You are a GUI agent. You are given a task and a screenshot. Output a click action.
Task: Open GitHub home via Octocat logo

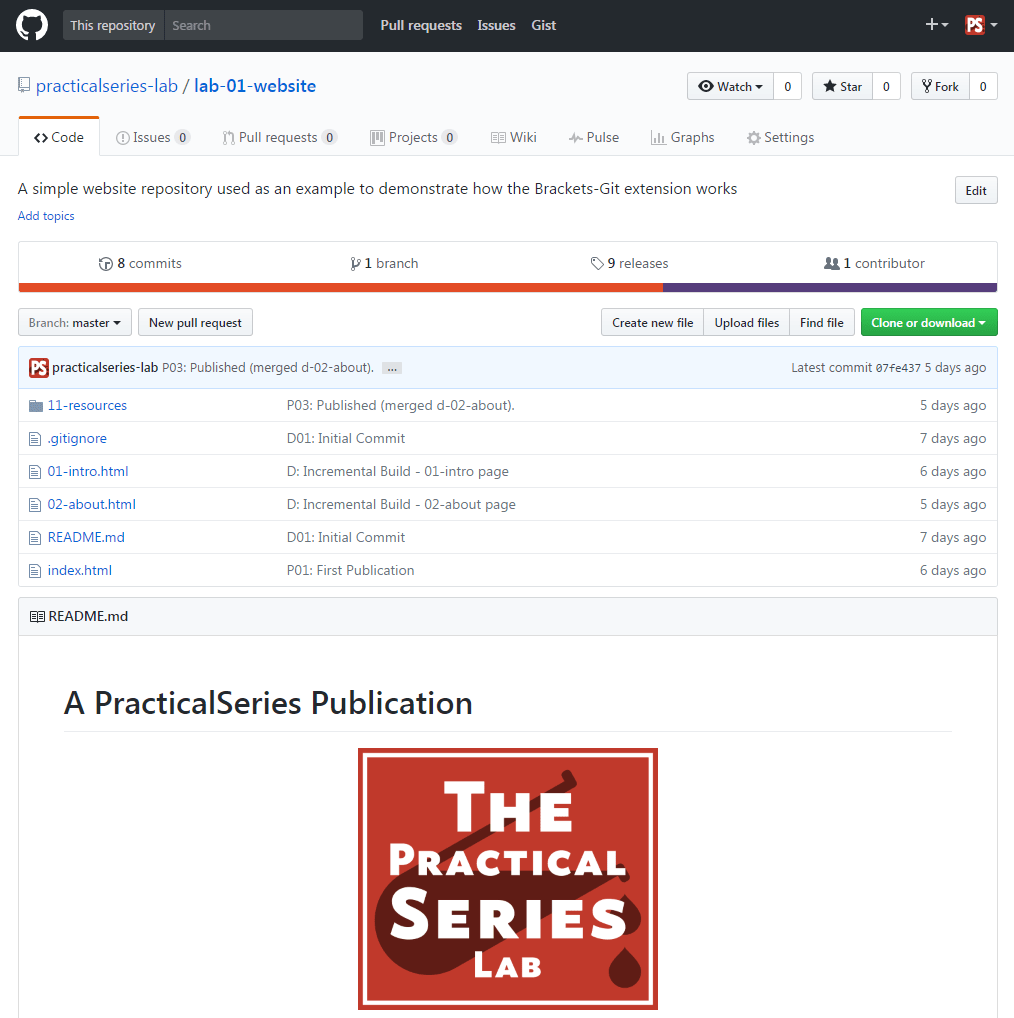(x=32, y=25)
